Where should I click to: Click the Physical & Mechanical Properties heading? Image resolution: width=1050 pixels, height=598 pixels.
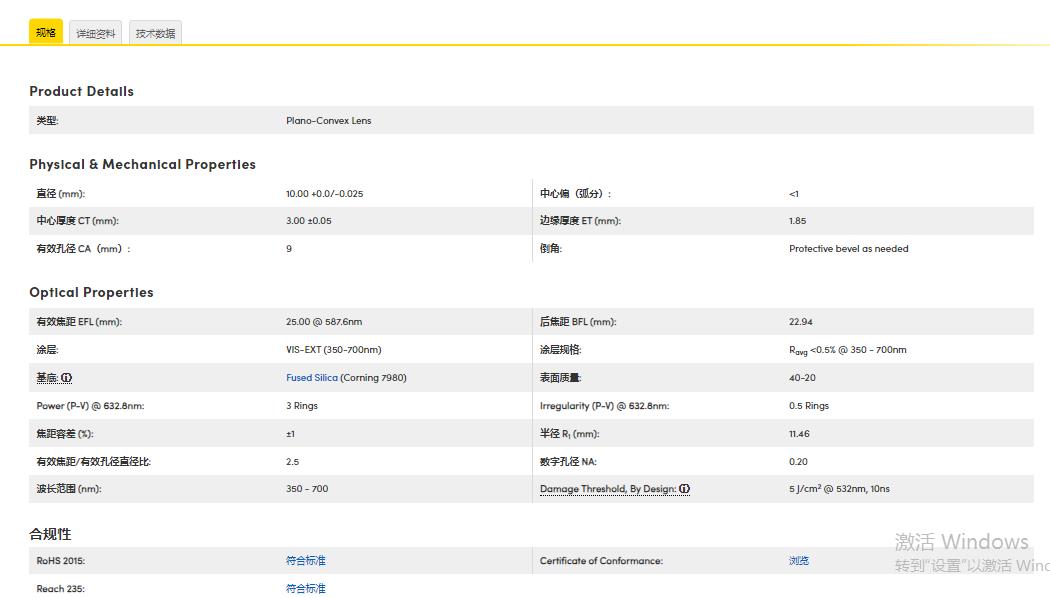click(142, 164)
